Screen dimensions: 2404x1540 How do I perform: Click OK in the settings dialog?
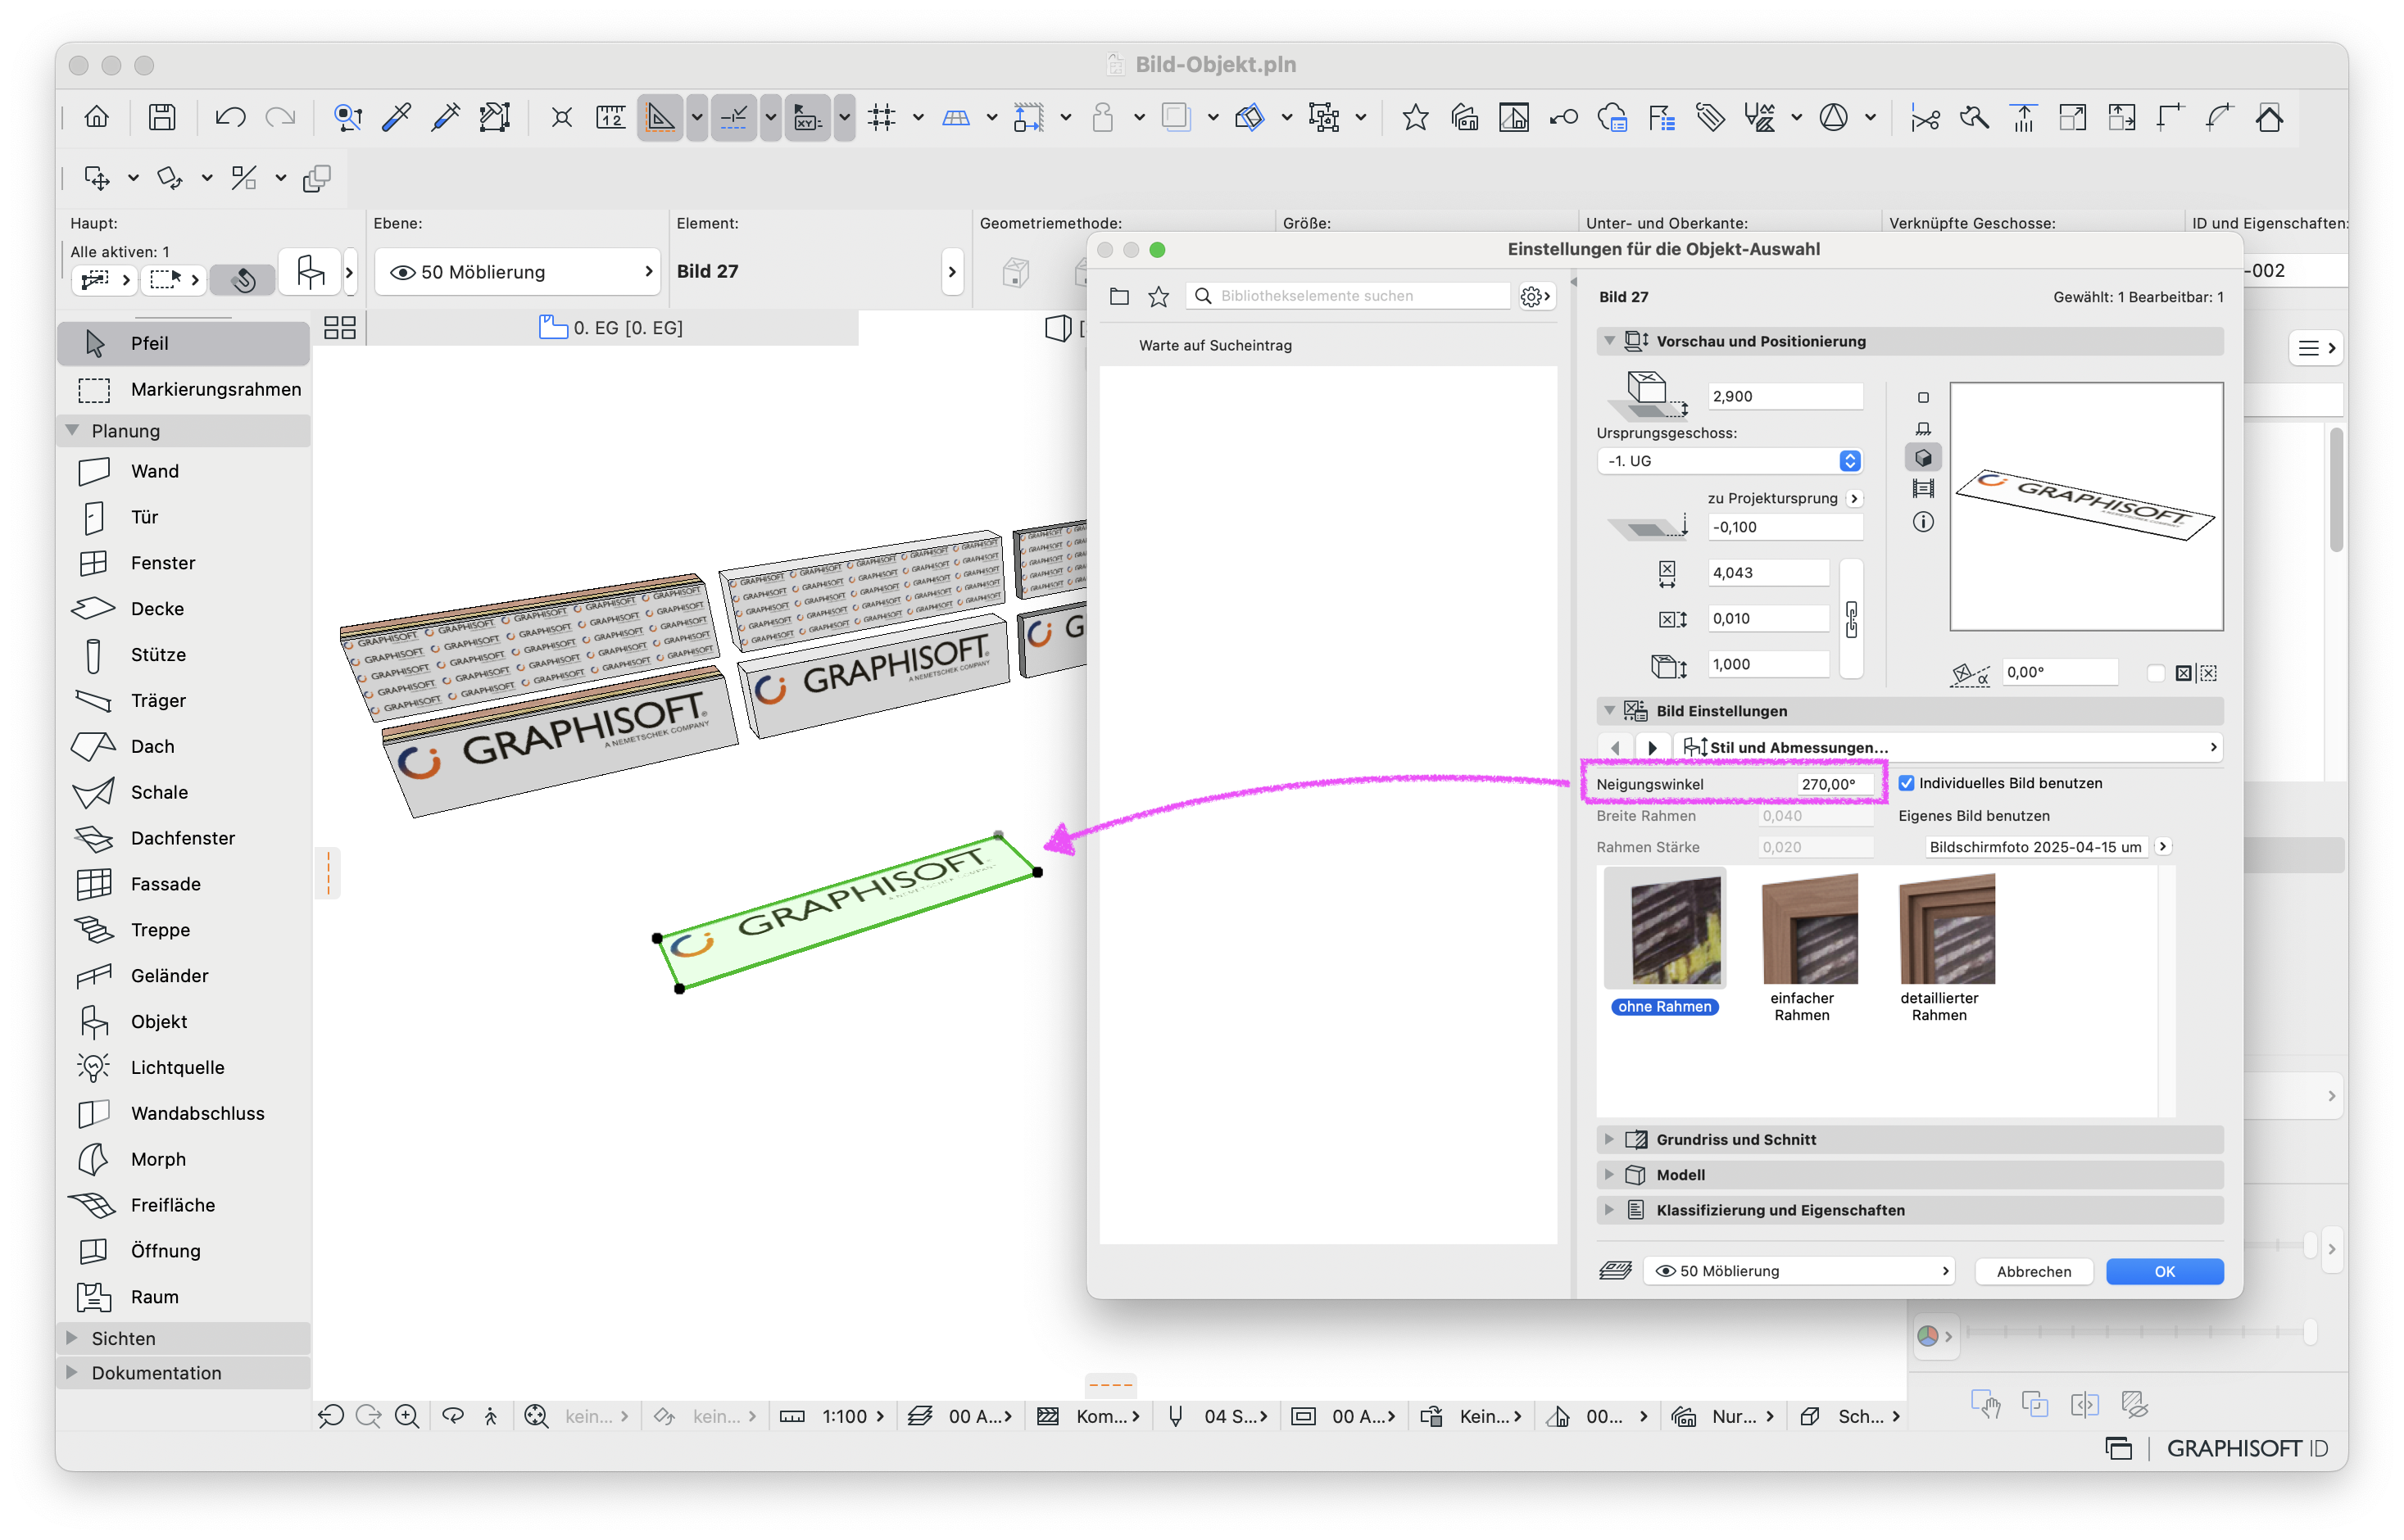tap(2164, 1272)
